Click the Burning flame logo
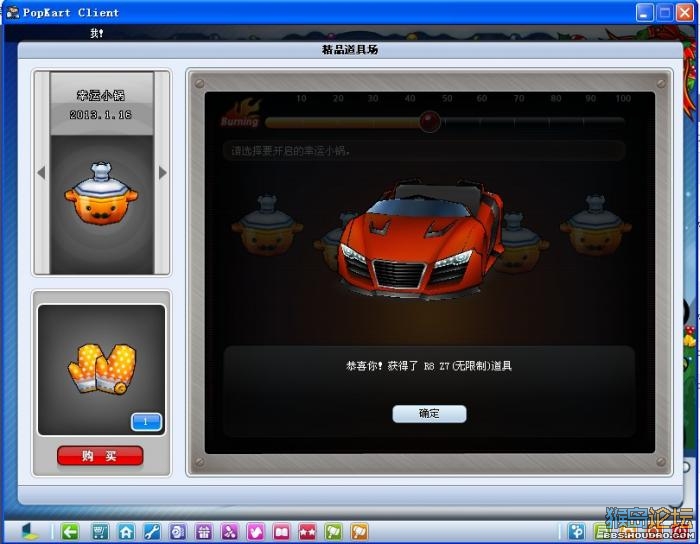Viewport: 700px width, 544px height. (241, 113)
